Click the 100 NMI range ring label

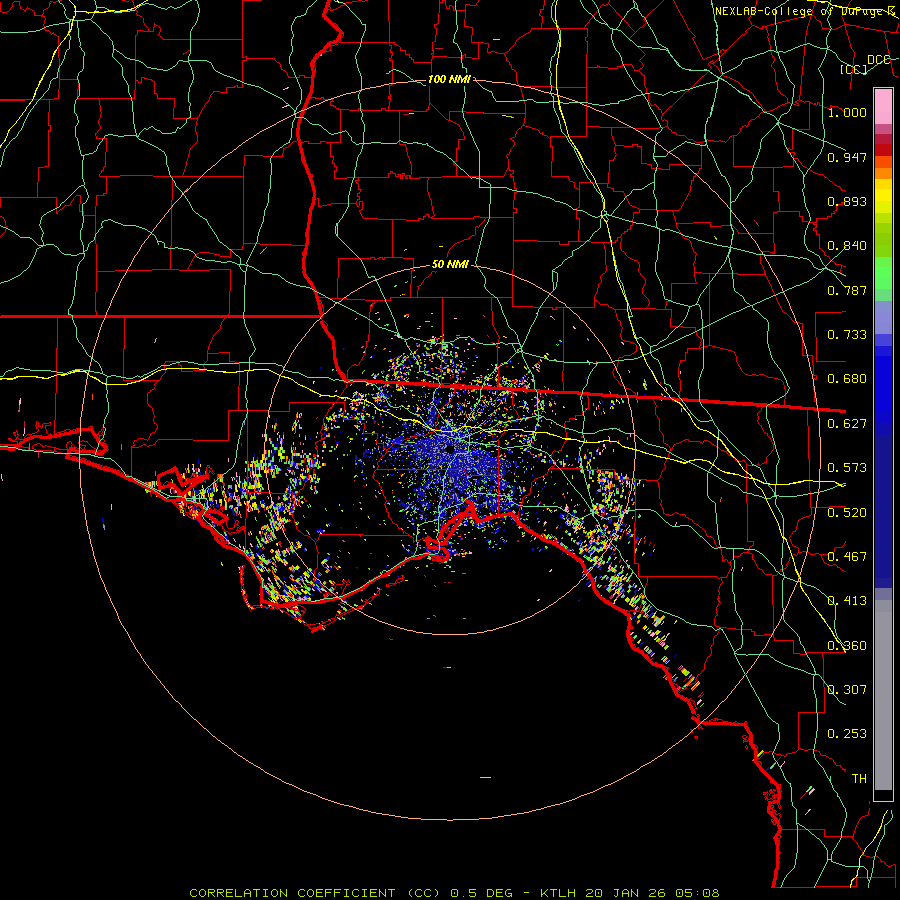point(449,79)
